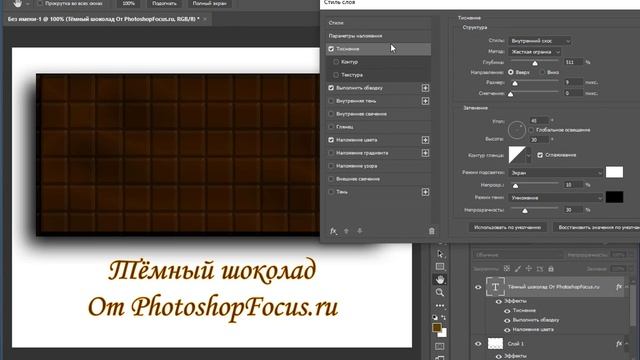Click the Hand tool preset icon in options bar
The width and height of the screenshot is (640, 360).
pyautogui.click(x=17, y=4)
